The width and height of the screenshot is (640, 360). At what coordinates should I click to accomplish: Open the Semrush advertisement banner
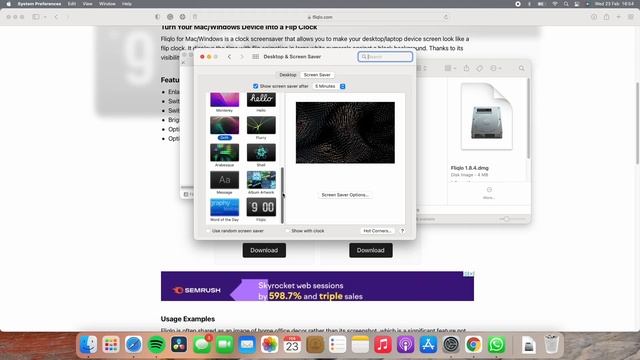tap(317, 286)
